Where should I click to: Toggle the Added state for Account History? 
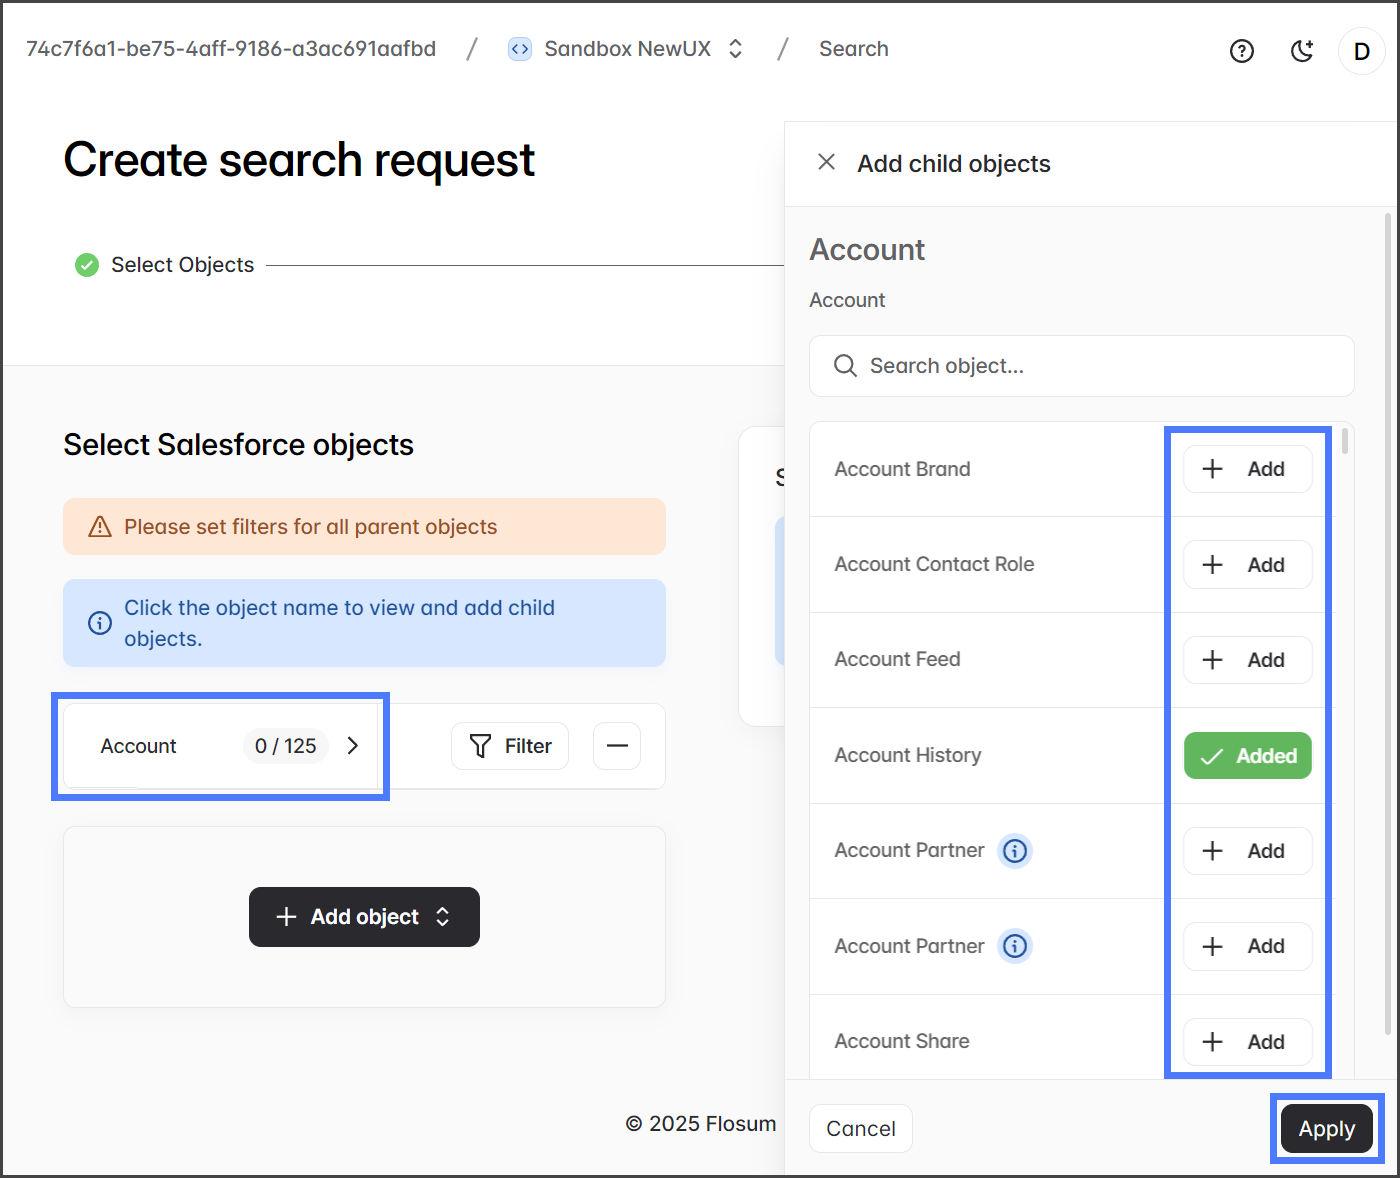[1247, 756]
